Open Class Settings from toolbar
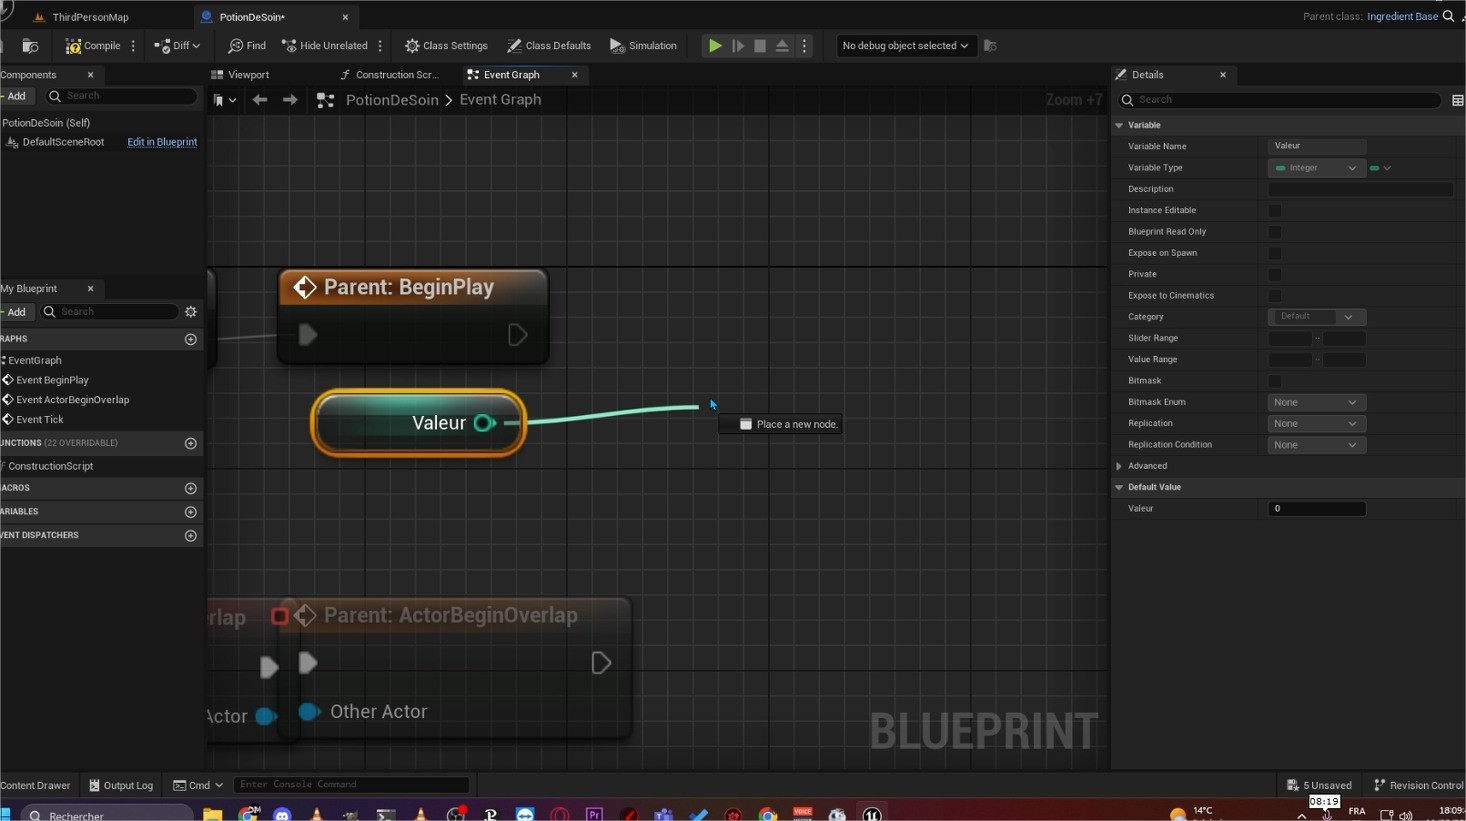The width and height of the screenshot is (1466, 821). (x=446, y=46)
